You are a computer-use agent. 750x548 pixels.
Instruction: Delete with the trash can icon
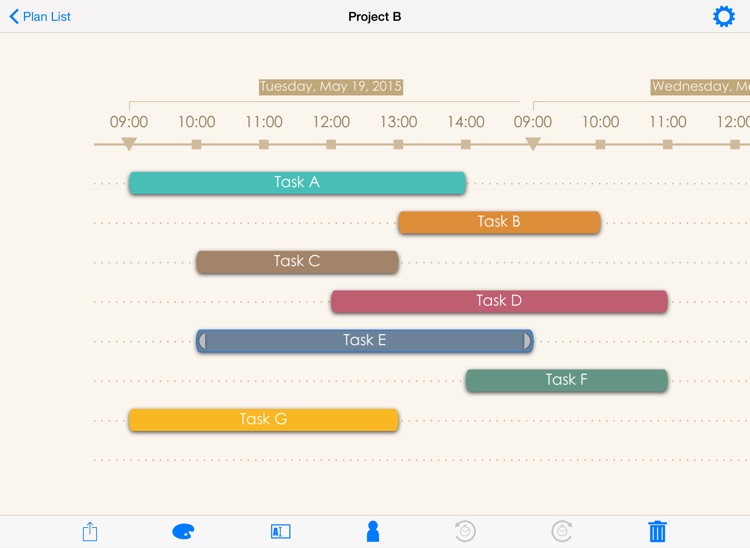[657, 532]
